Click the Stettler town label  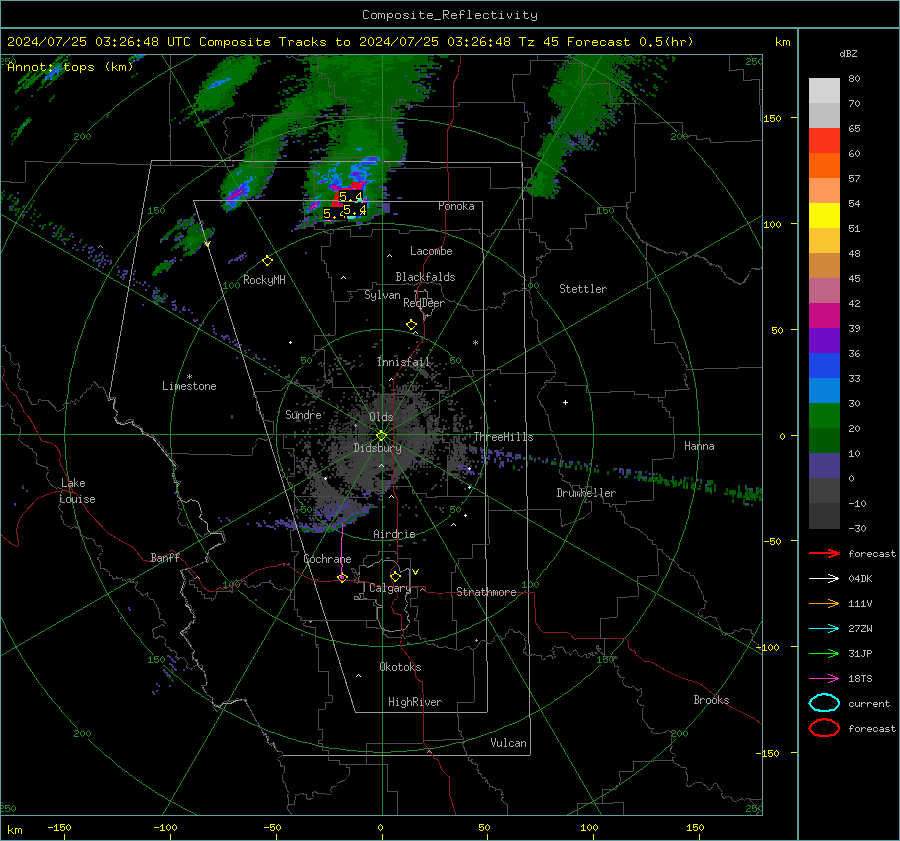pos(583,289)
